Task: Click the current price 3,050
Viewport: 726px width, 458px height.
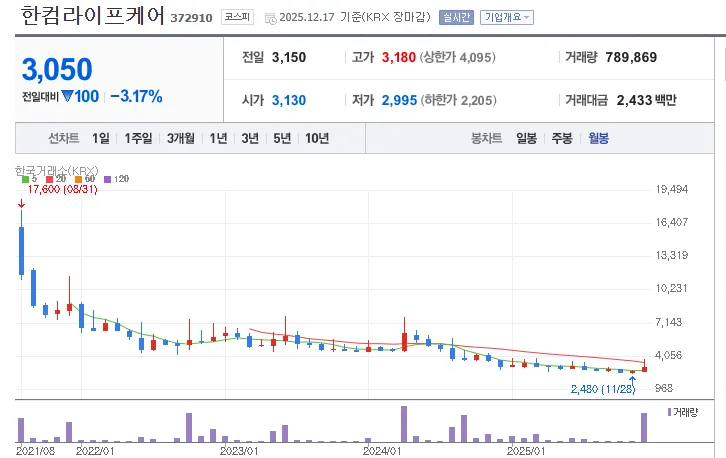Action: pos(57,69)
